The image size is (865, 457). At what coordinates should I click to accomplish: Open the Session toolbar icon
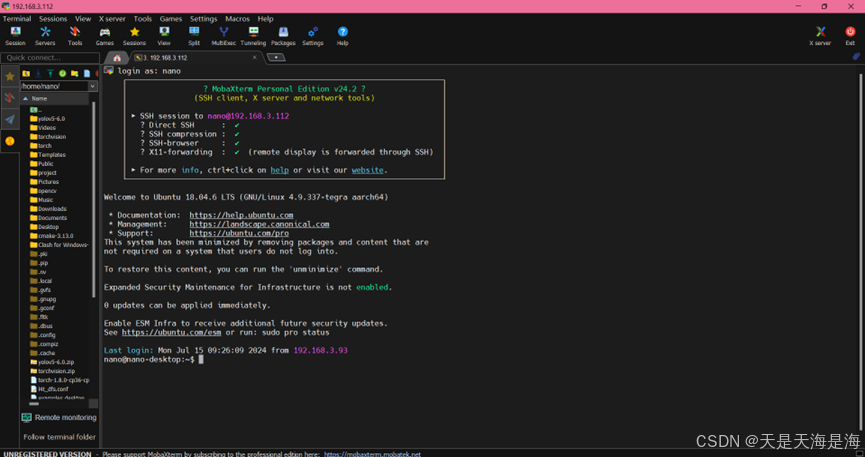coord(15,36)
